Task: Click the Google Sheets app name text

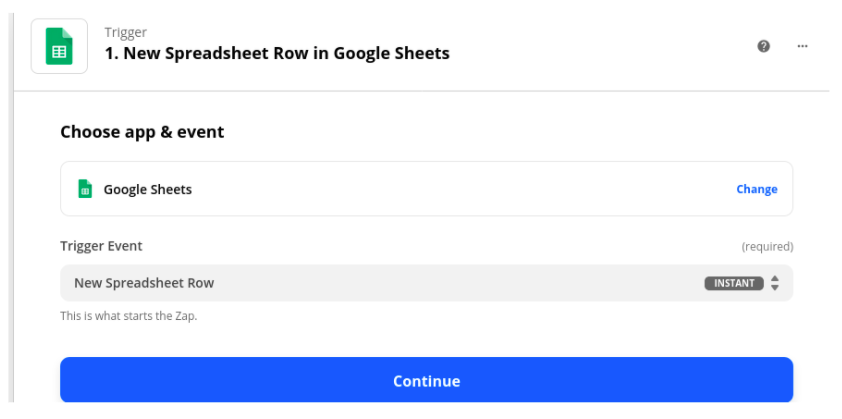Action: [148, 190]
